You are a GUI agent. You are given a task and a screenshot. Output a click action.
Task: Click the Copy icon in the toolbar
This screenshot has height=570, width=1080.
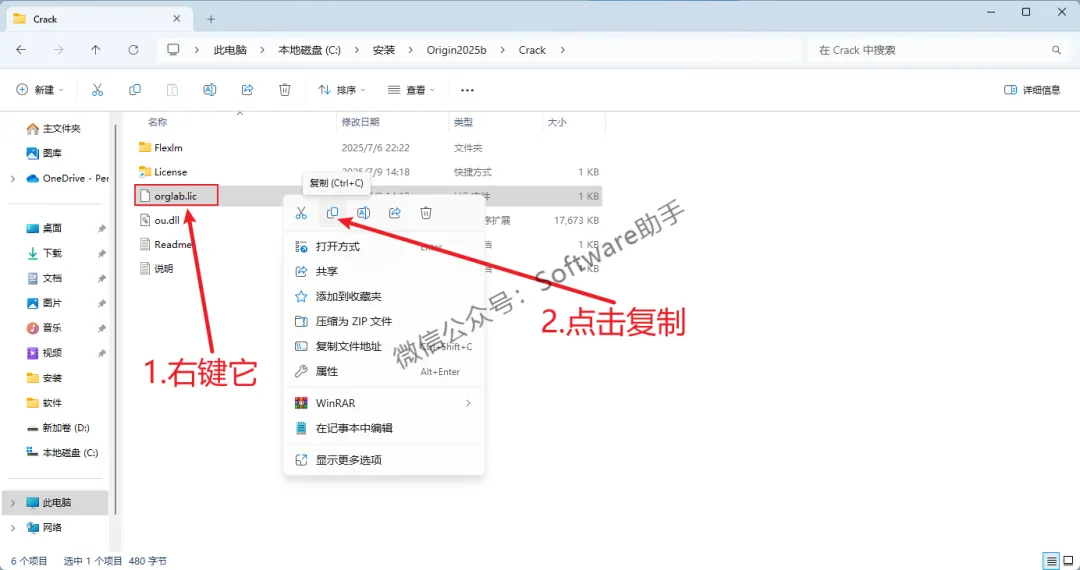coord(135,89)
